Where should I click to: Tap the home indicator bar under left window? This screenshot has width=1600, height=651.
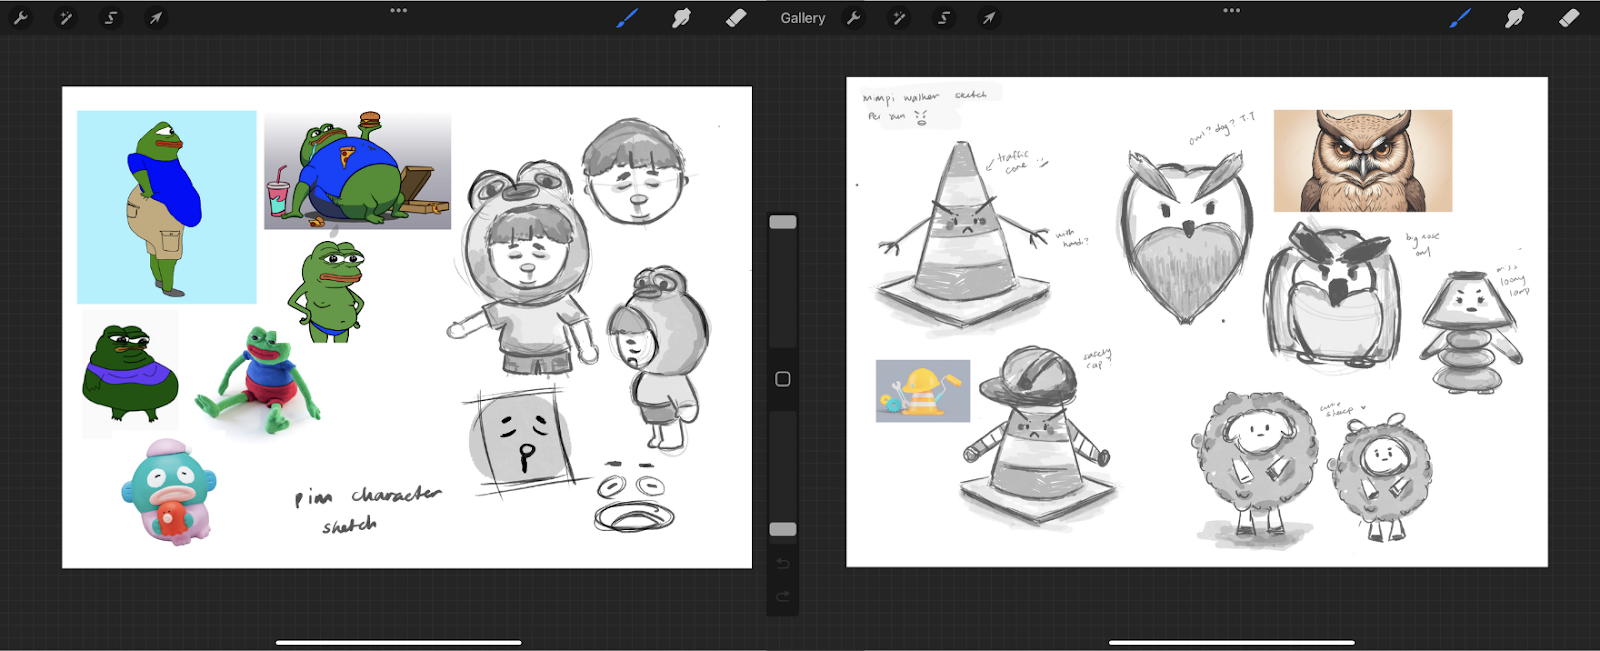point(399,642)
